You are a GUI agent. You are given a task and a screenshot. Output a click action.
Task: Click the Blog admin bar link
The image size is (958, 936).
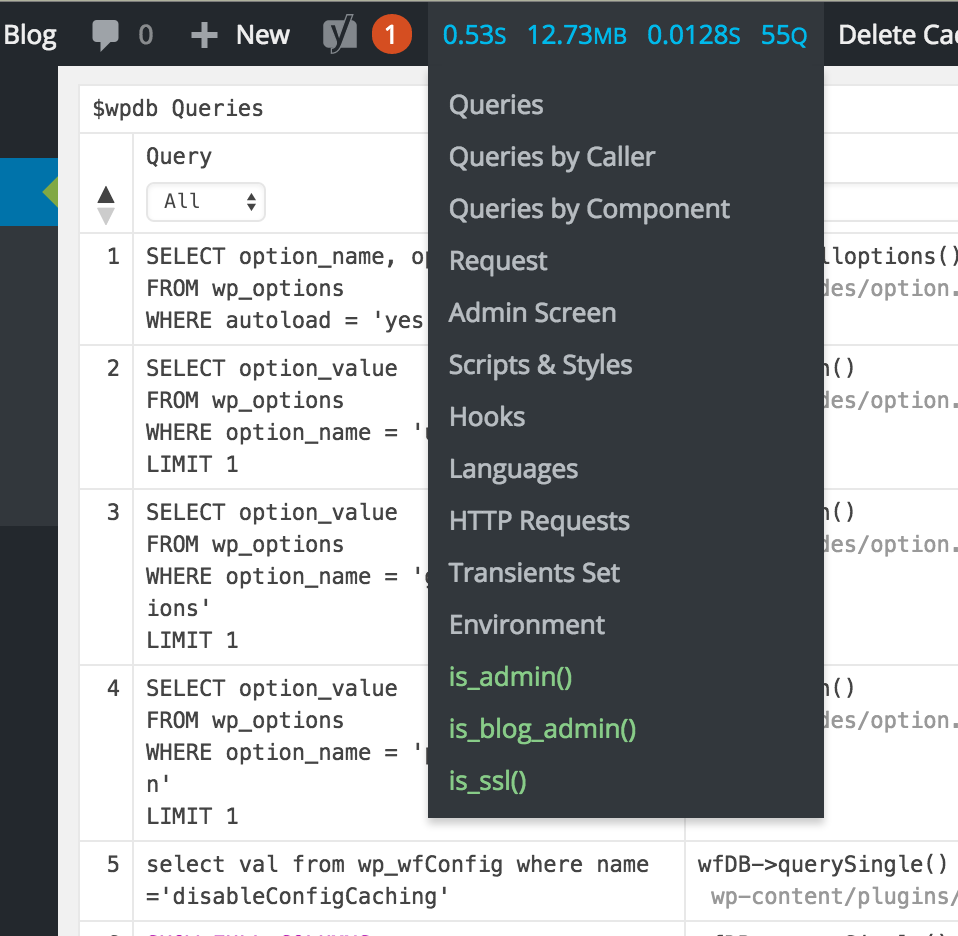click(29, 35)
